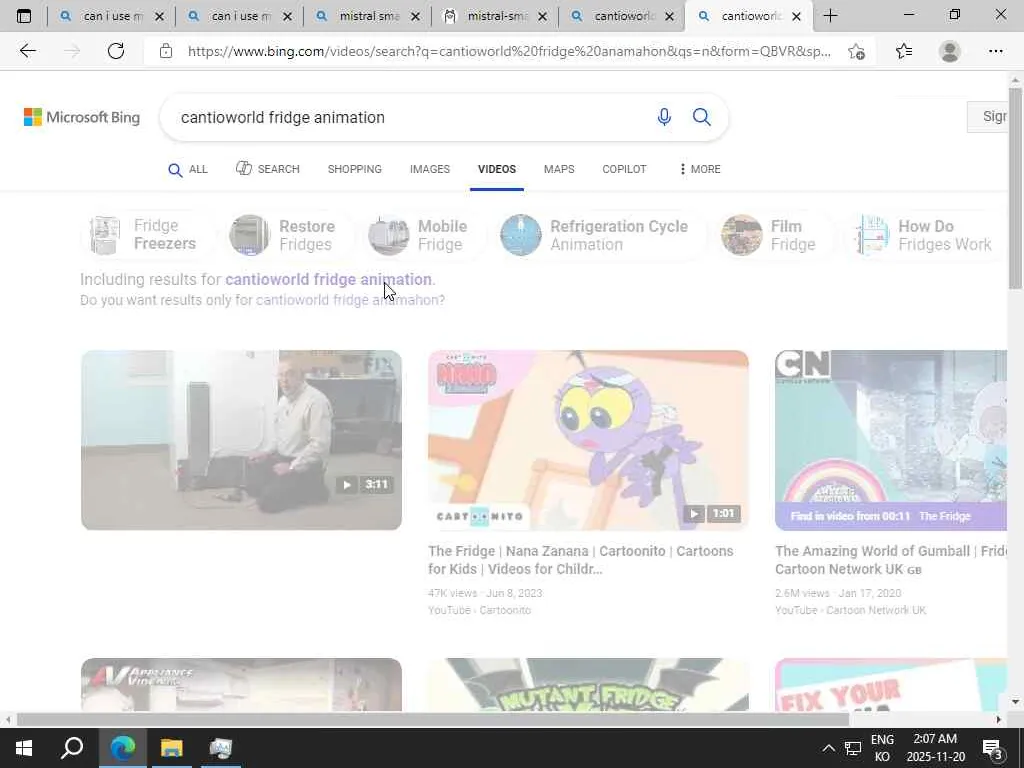Select the VIDEOS tab

click(497, 169)
